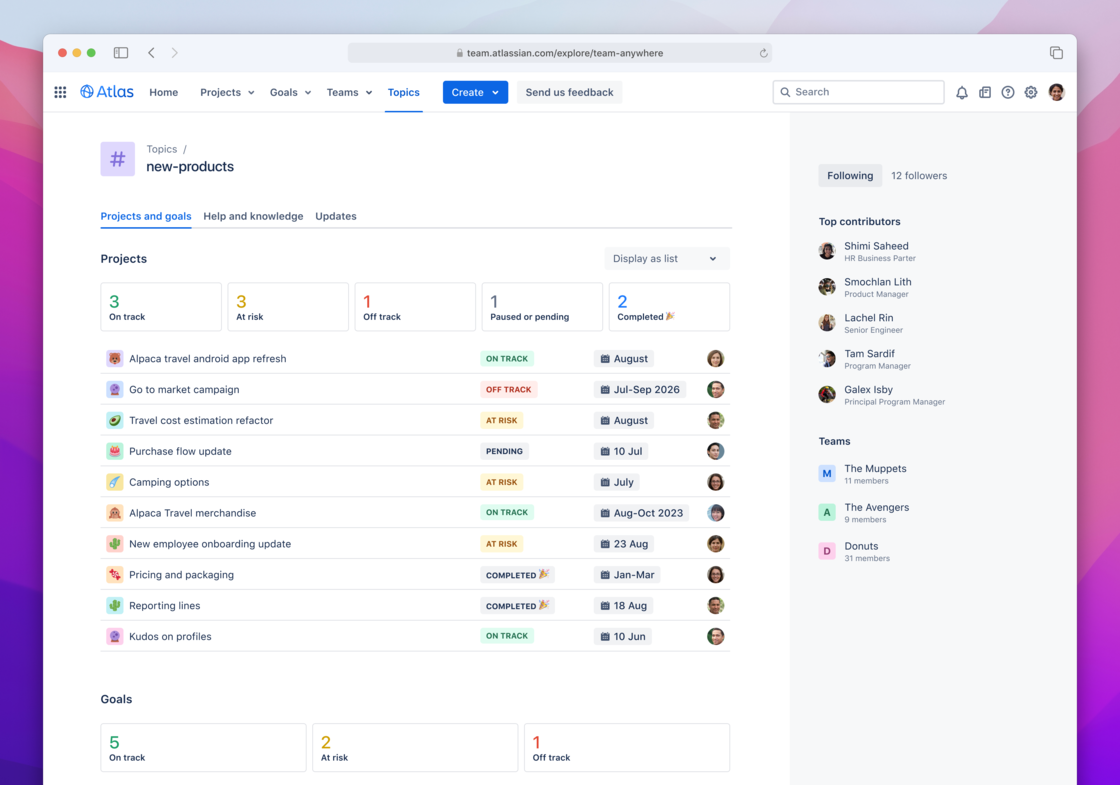Click the new-products topic hashtag icon
This screenshot has width=1120, height=785.
click(x=117, y=159)
